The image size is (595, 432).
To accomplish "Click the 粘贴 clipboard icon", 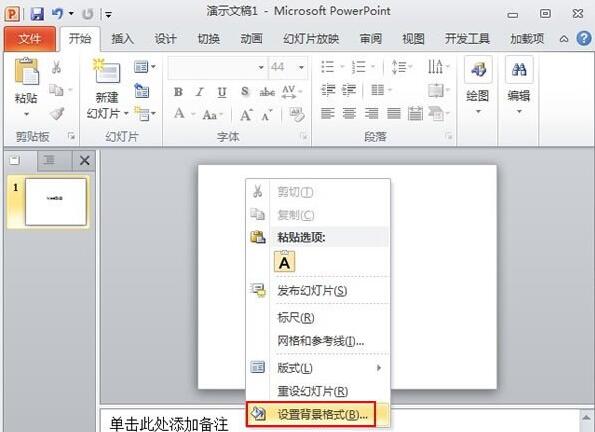I will click(x=26, y=71).
